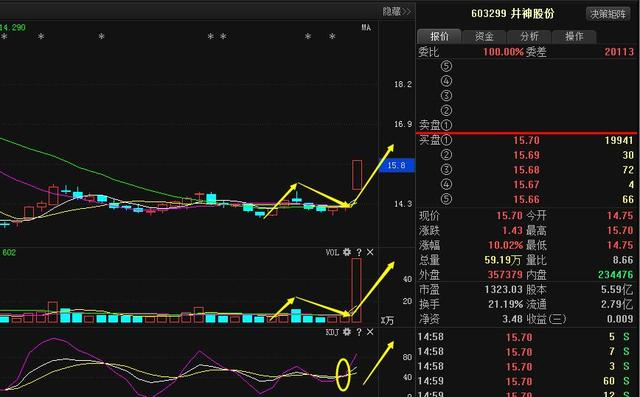Image resolution: width=640 pixels, height=397 pixels.
Task: Open VOL indicator settings gear
Action: (x=347, y=252)
